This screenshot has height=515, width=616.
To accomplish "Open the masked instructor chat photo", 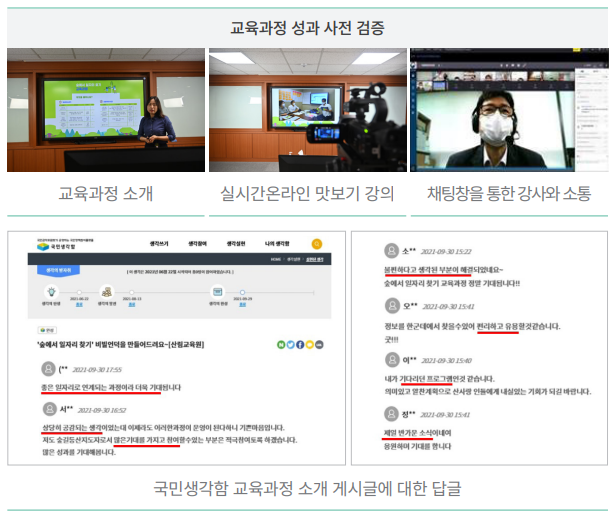I will click(x=508, y=110).
